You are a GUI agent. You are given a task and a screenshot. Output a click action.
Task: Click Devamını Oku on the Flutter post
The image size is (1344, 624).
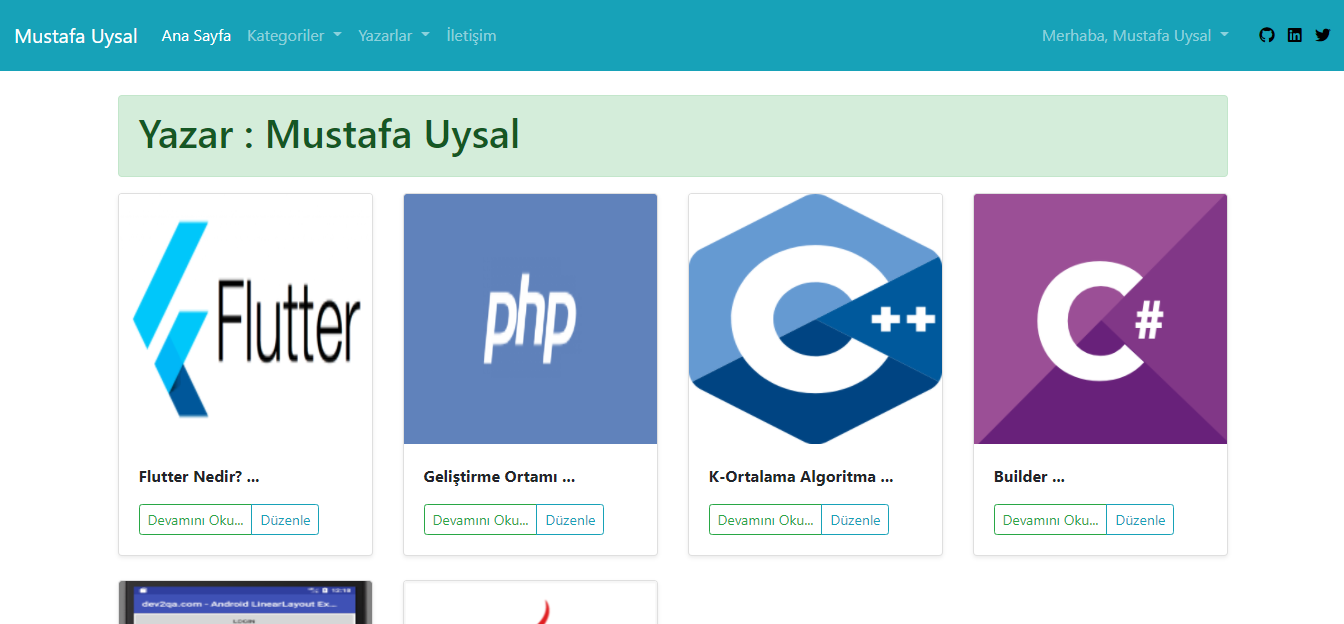[195, 519]
